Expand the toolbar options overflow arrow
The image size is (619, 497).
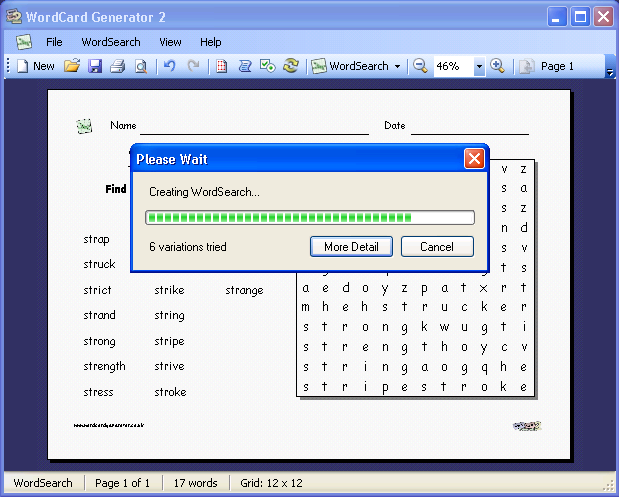tap(610, 72)
